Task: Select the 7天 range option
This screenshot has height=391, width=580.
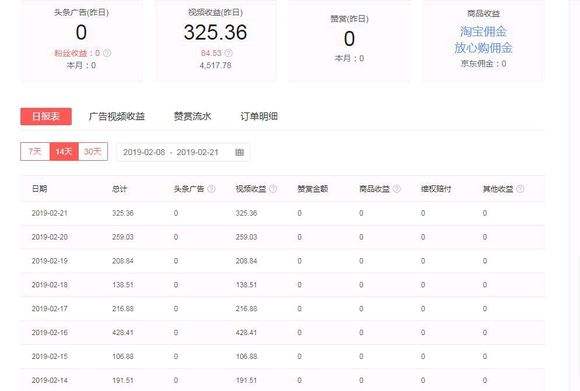Action: [35, 151]
